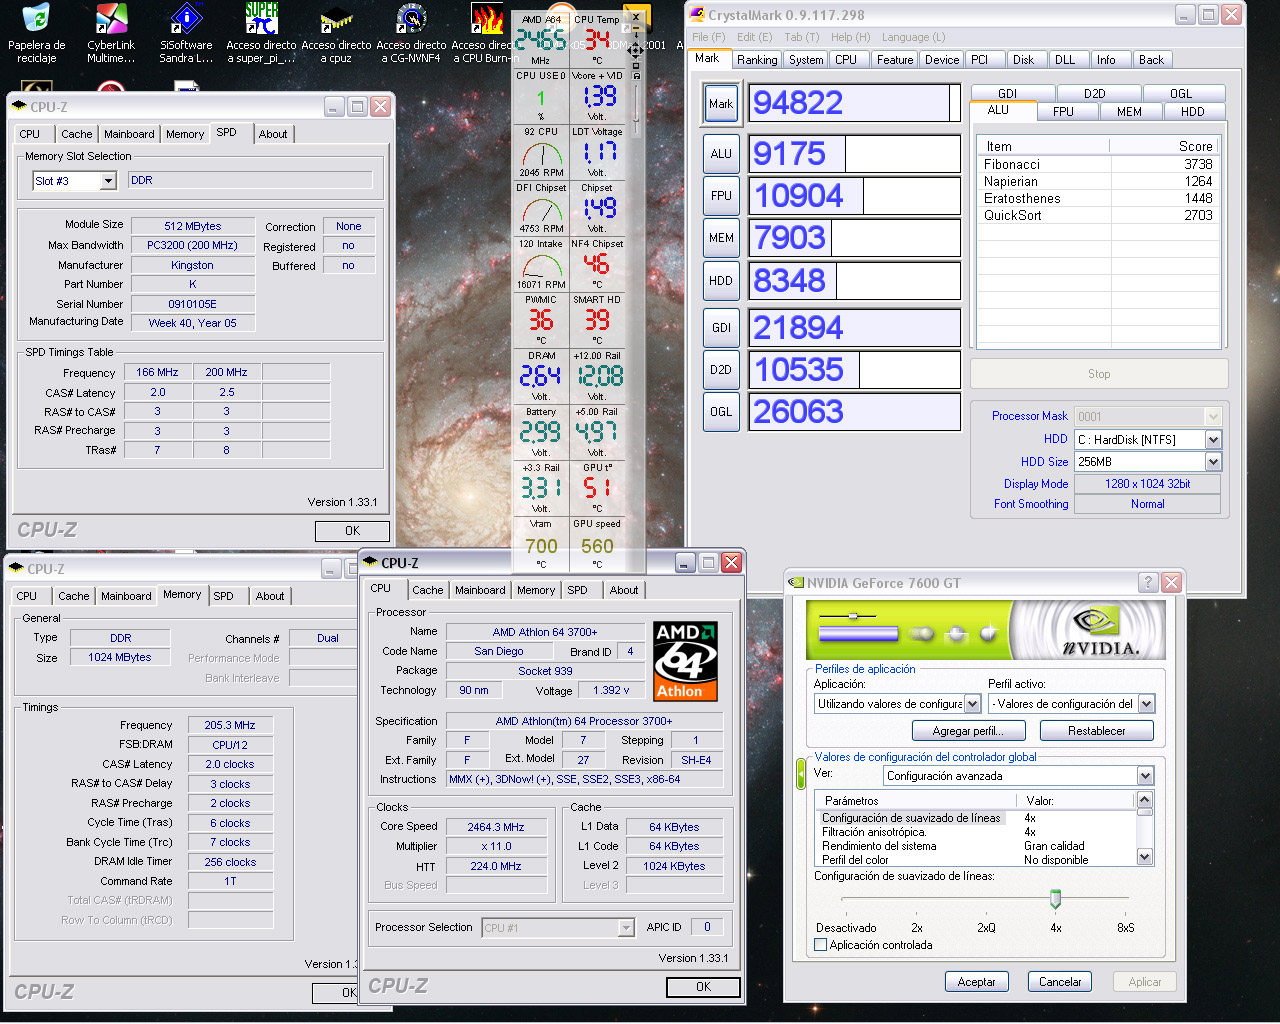
Task: Open the Perfil activo dropdown
Action: pos(1146,704)
